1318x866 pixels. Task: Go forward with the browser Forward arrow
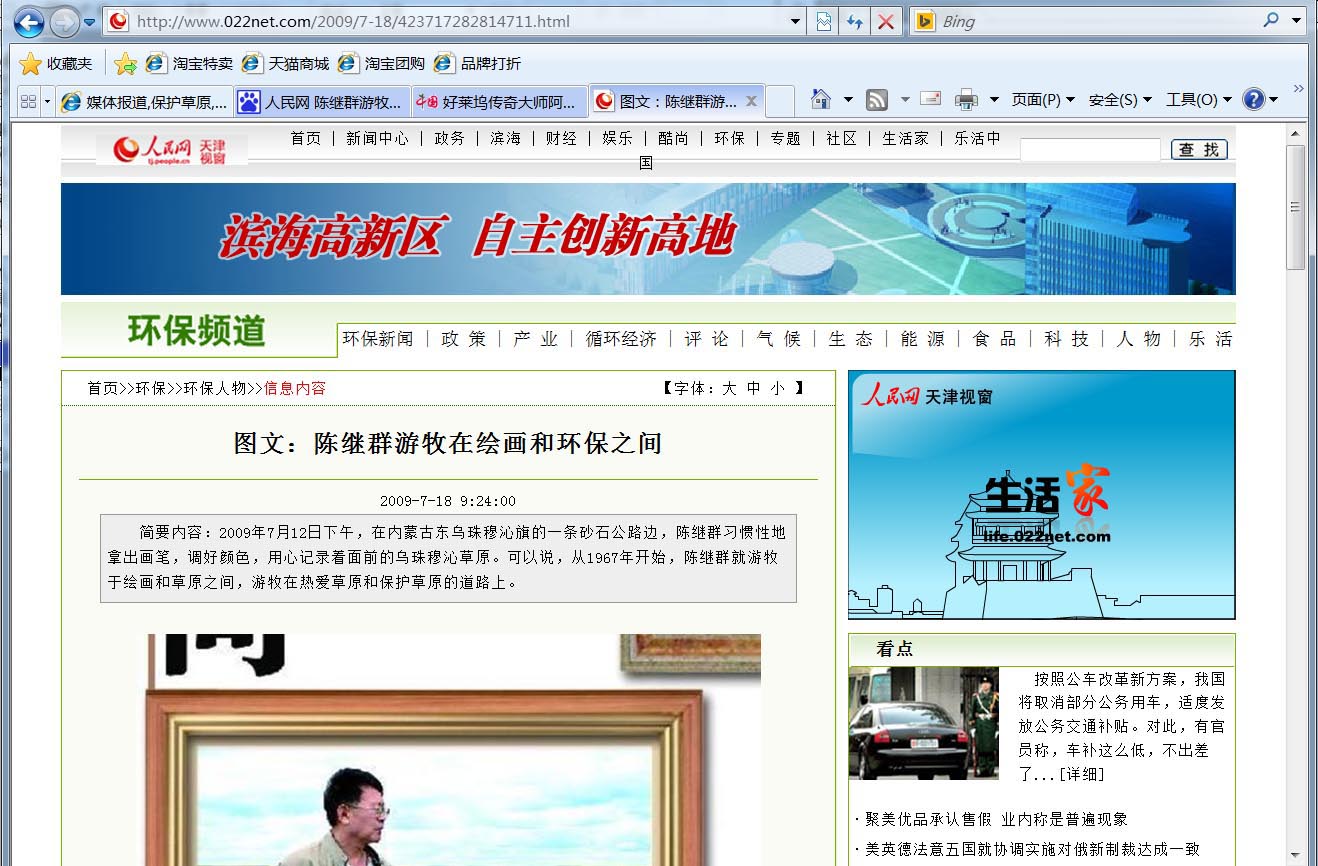64,21
